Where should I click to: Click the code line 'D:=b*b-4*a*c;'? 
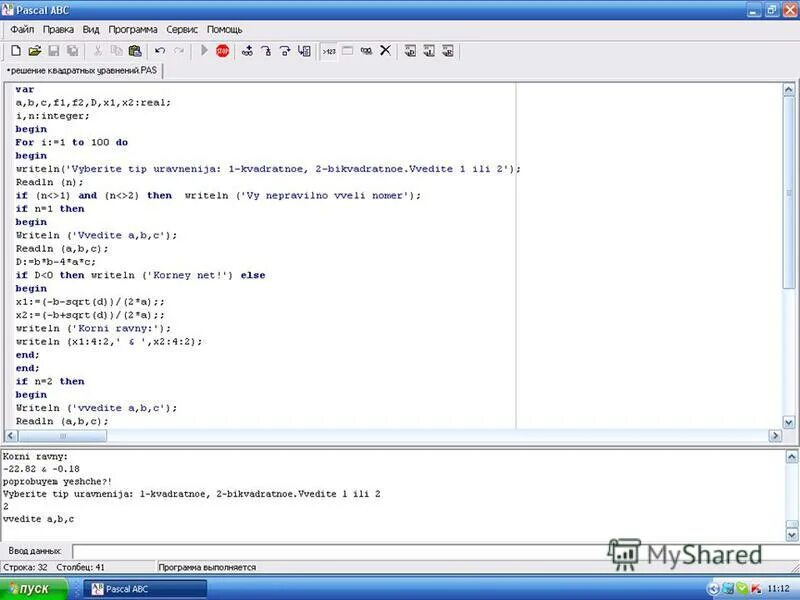56,262
